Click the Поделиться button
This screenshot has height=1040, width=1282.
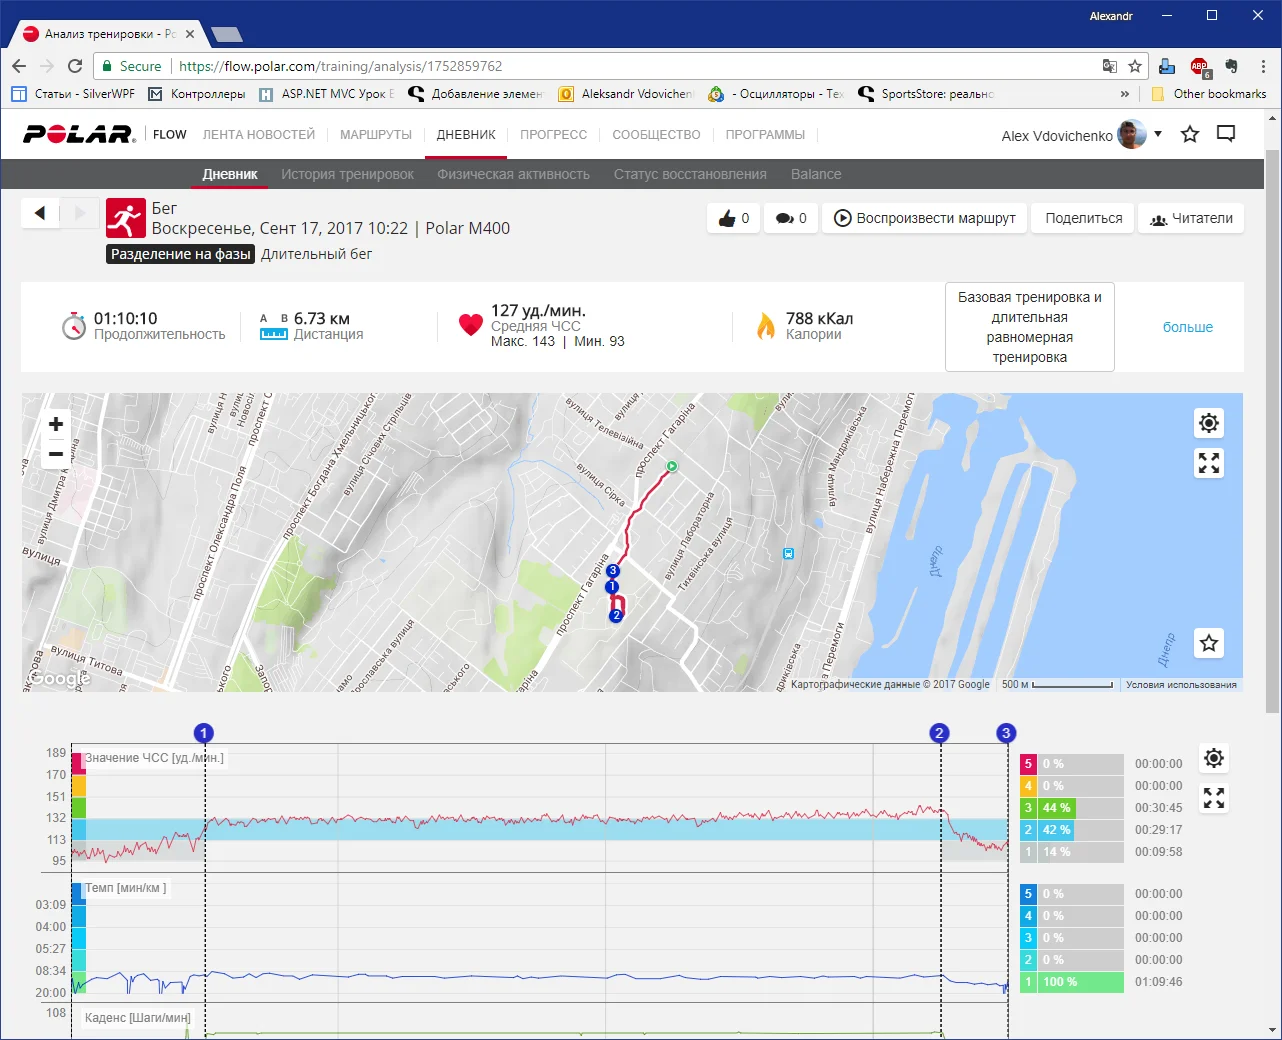coord(1083,218)
